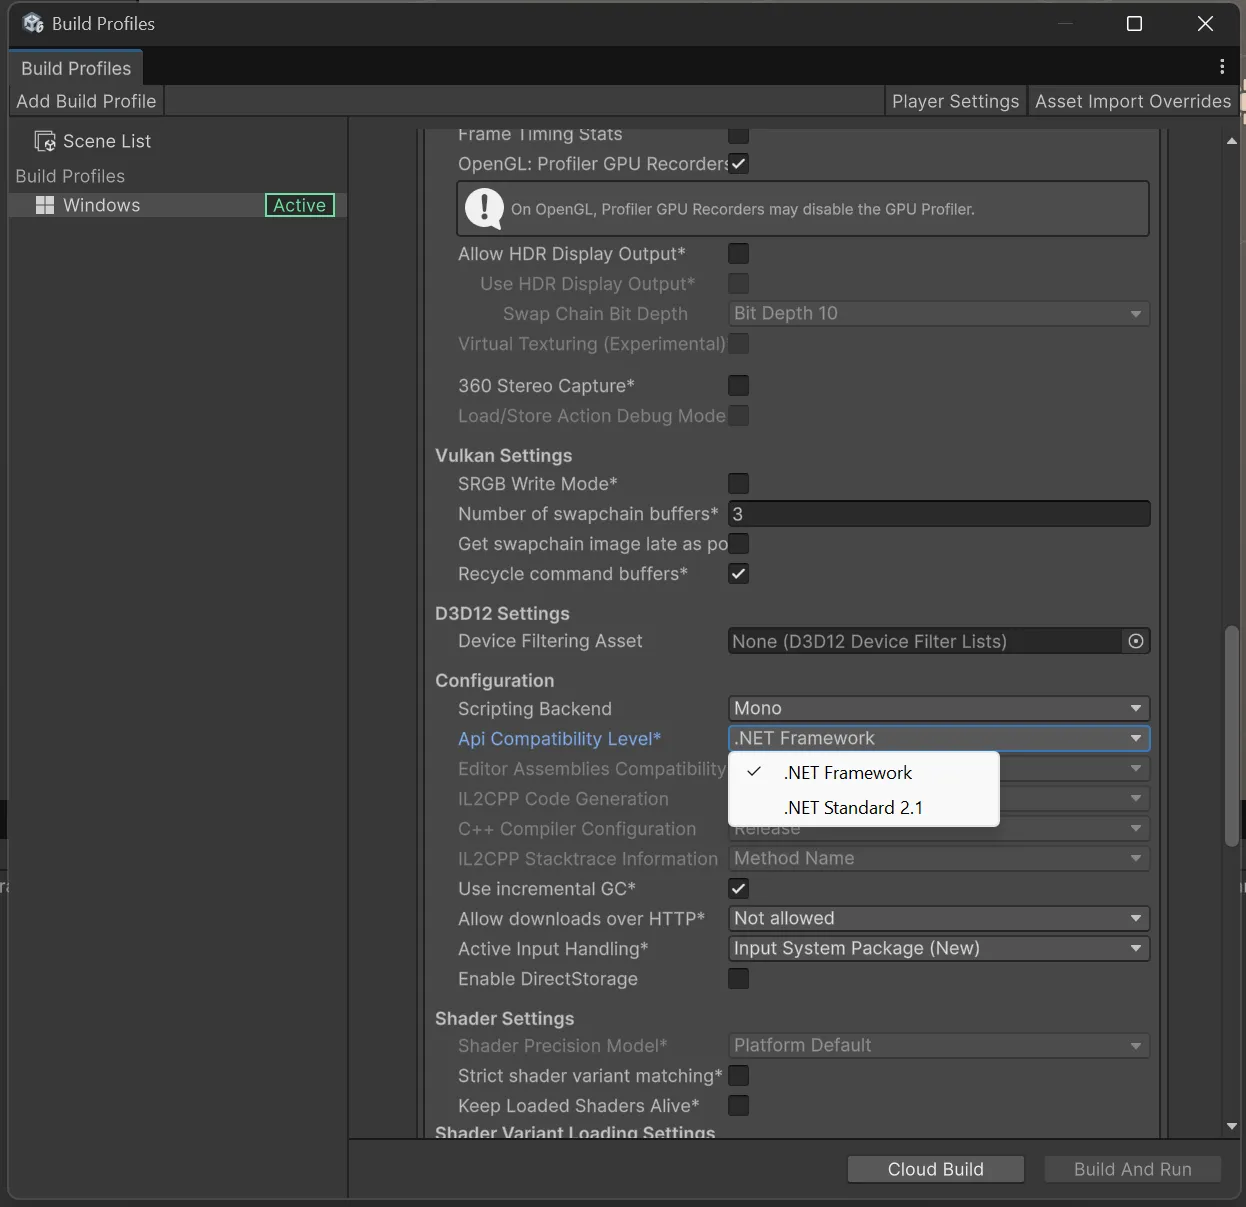Expand Active Input Handling dropdown

click(938, 948)
